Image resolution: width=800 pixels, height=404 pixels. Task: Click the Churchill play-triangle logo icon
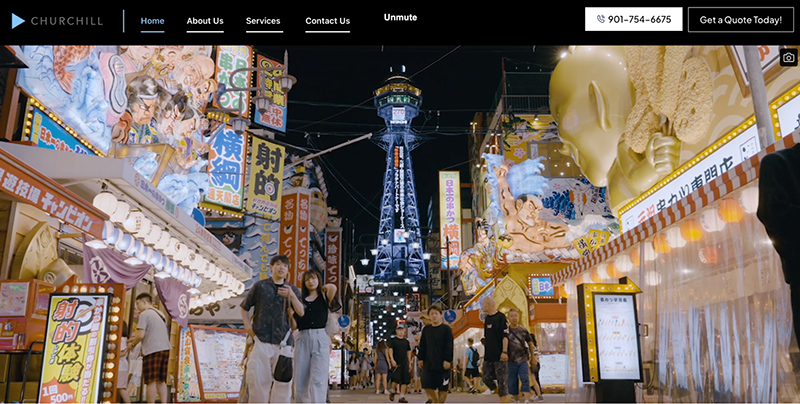tap(18, 20)
